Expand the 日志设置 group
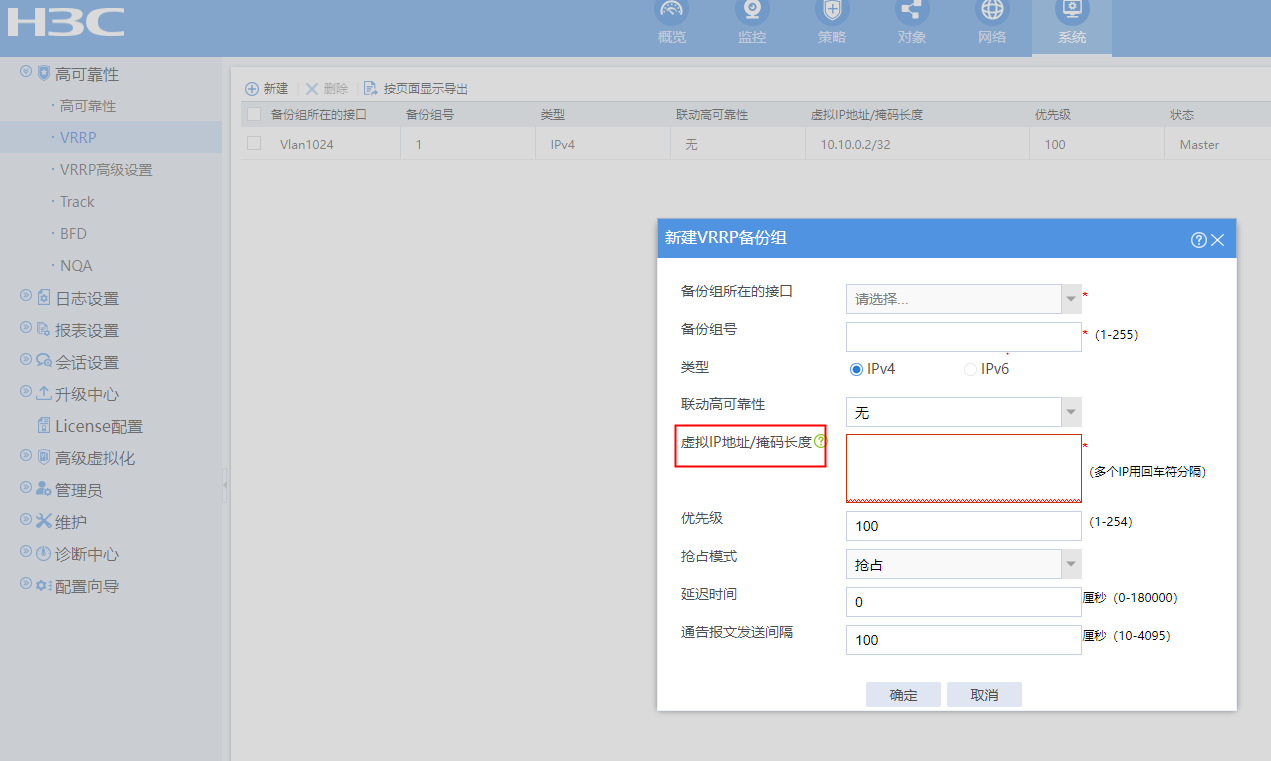Screen dimensions: 1271x761 (x=26, y=297)
